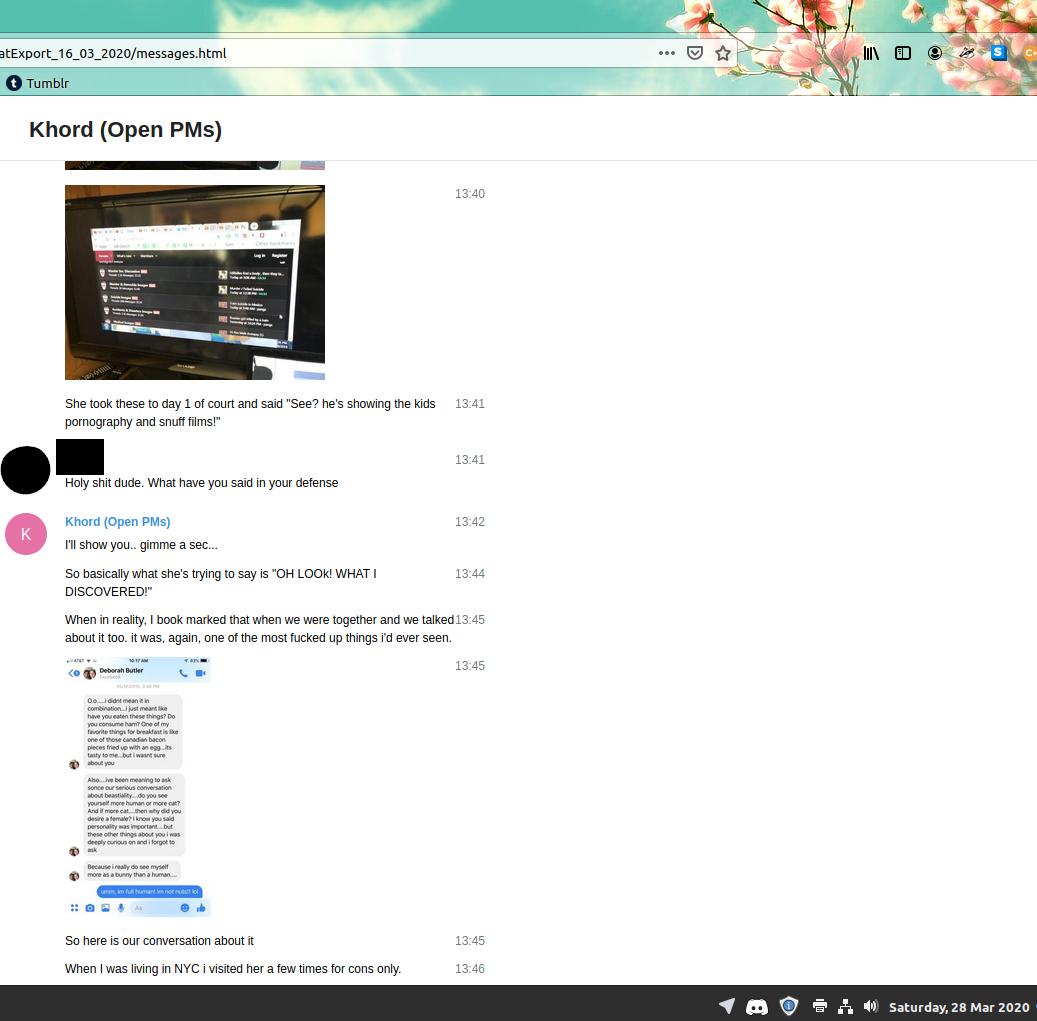The image size is (1037, 1021).
Task: Open the page actions three-dot menu
Action: (667, 53)
